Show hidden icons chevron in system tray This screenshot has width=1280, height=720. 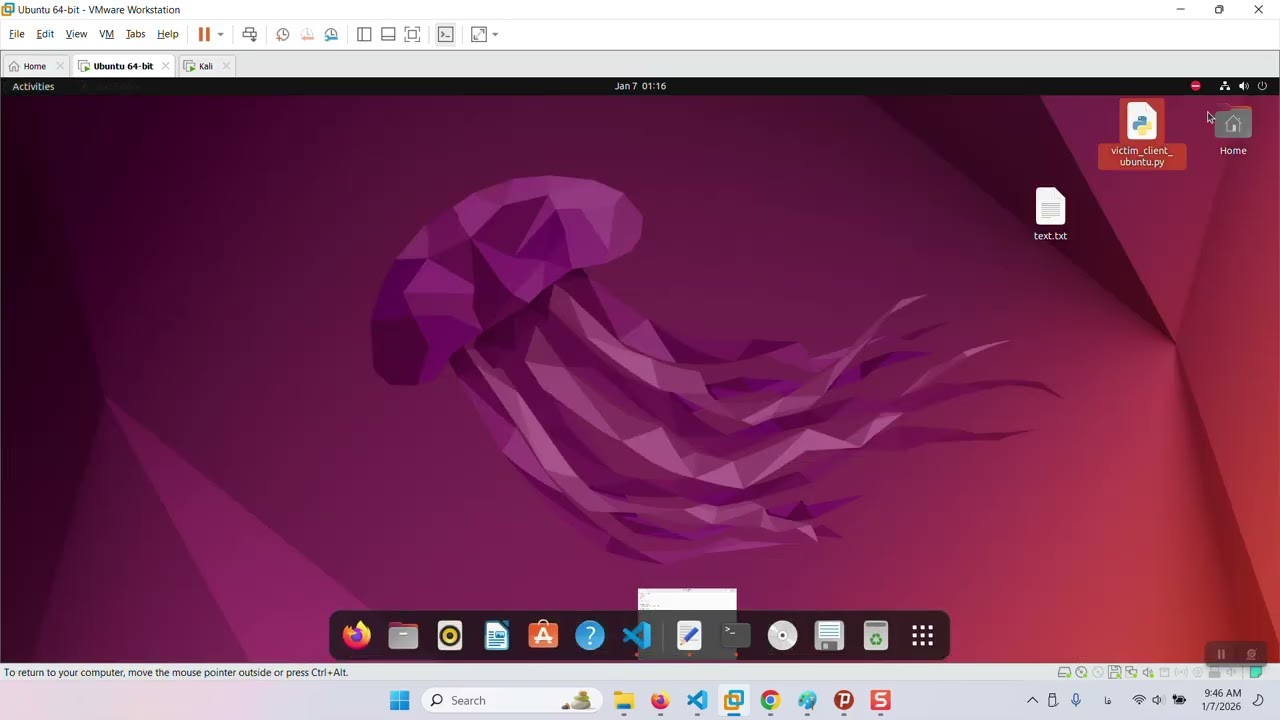pos(1032,700)
